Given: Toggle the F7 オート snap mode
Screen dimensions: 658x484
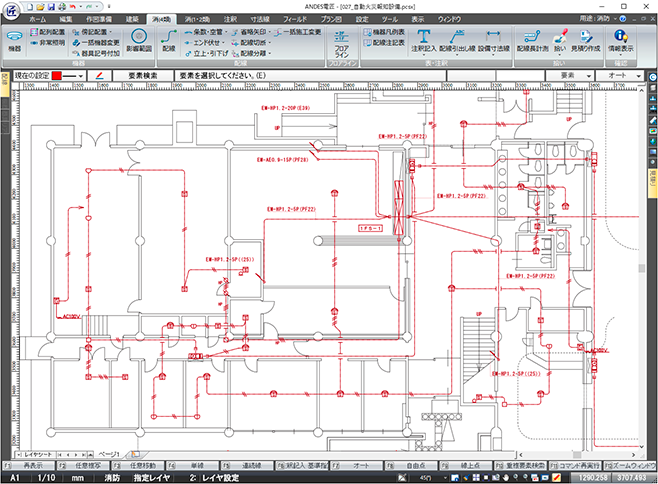Looking at the screenshot, I should [x=357, y=466].
